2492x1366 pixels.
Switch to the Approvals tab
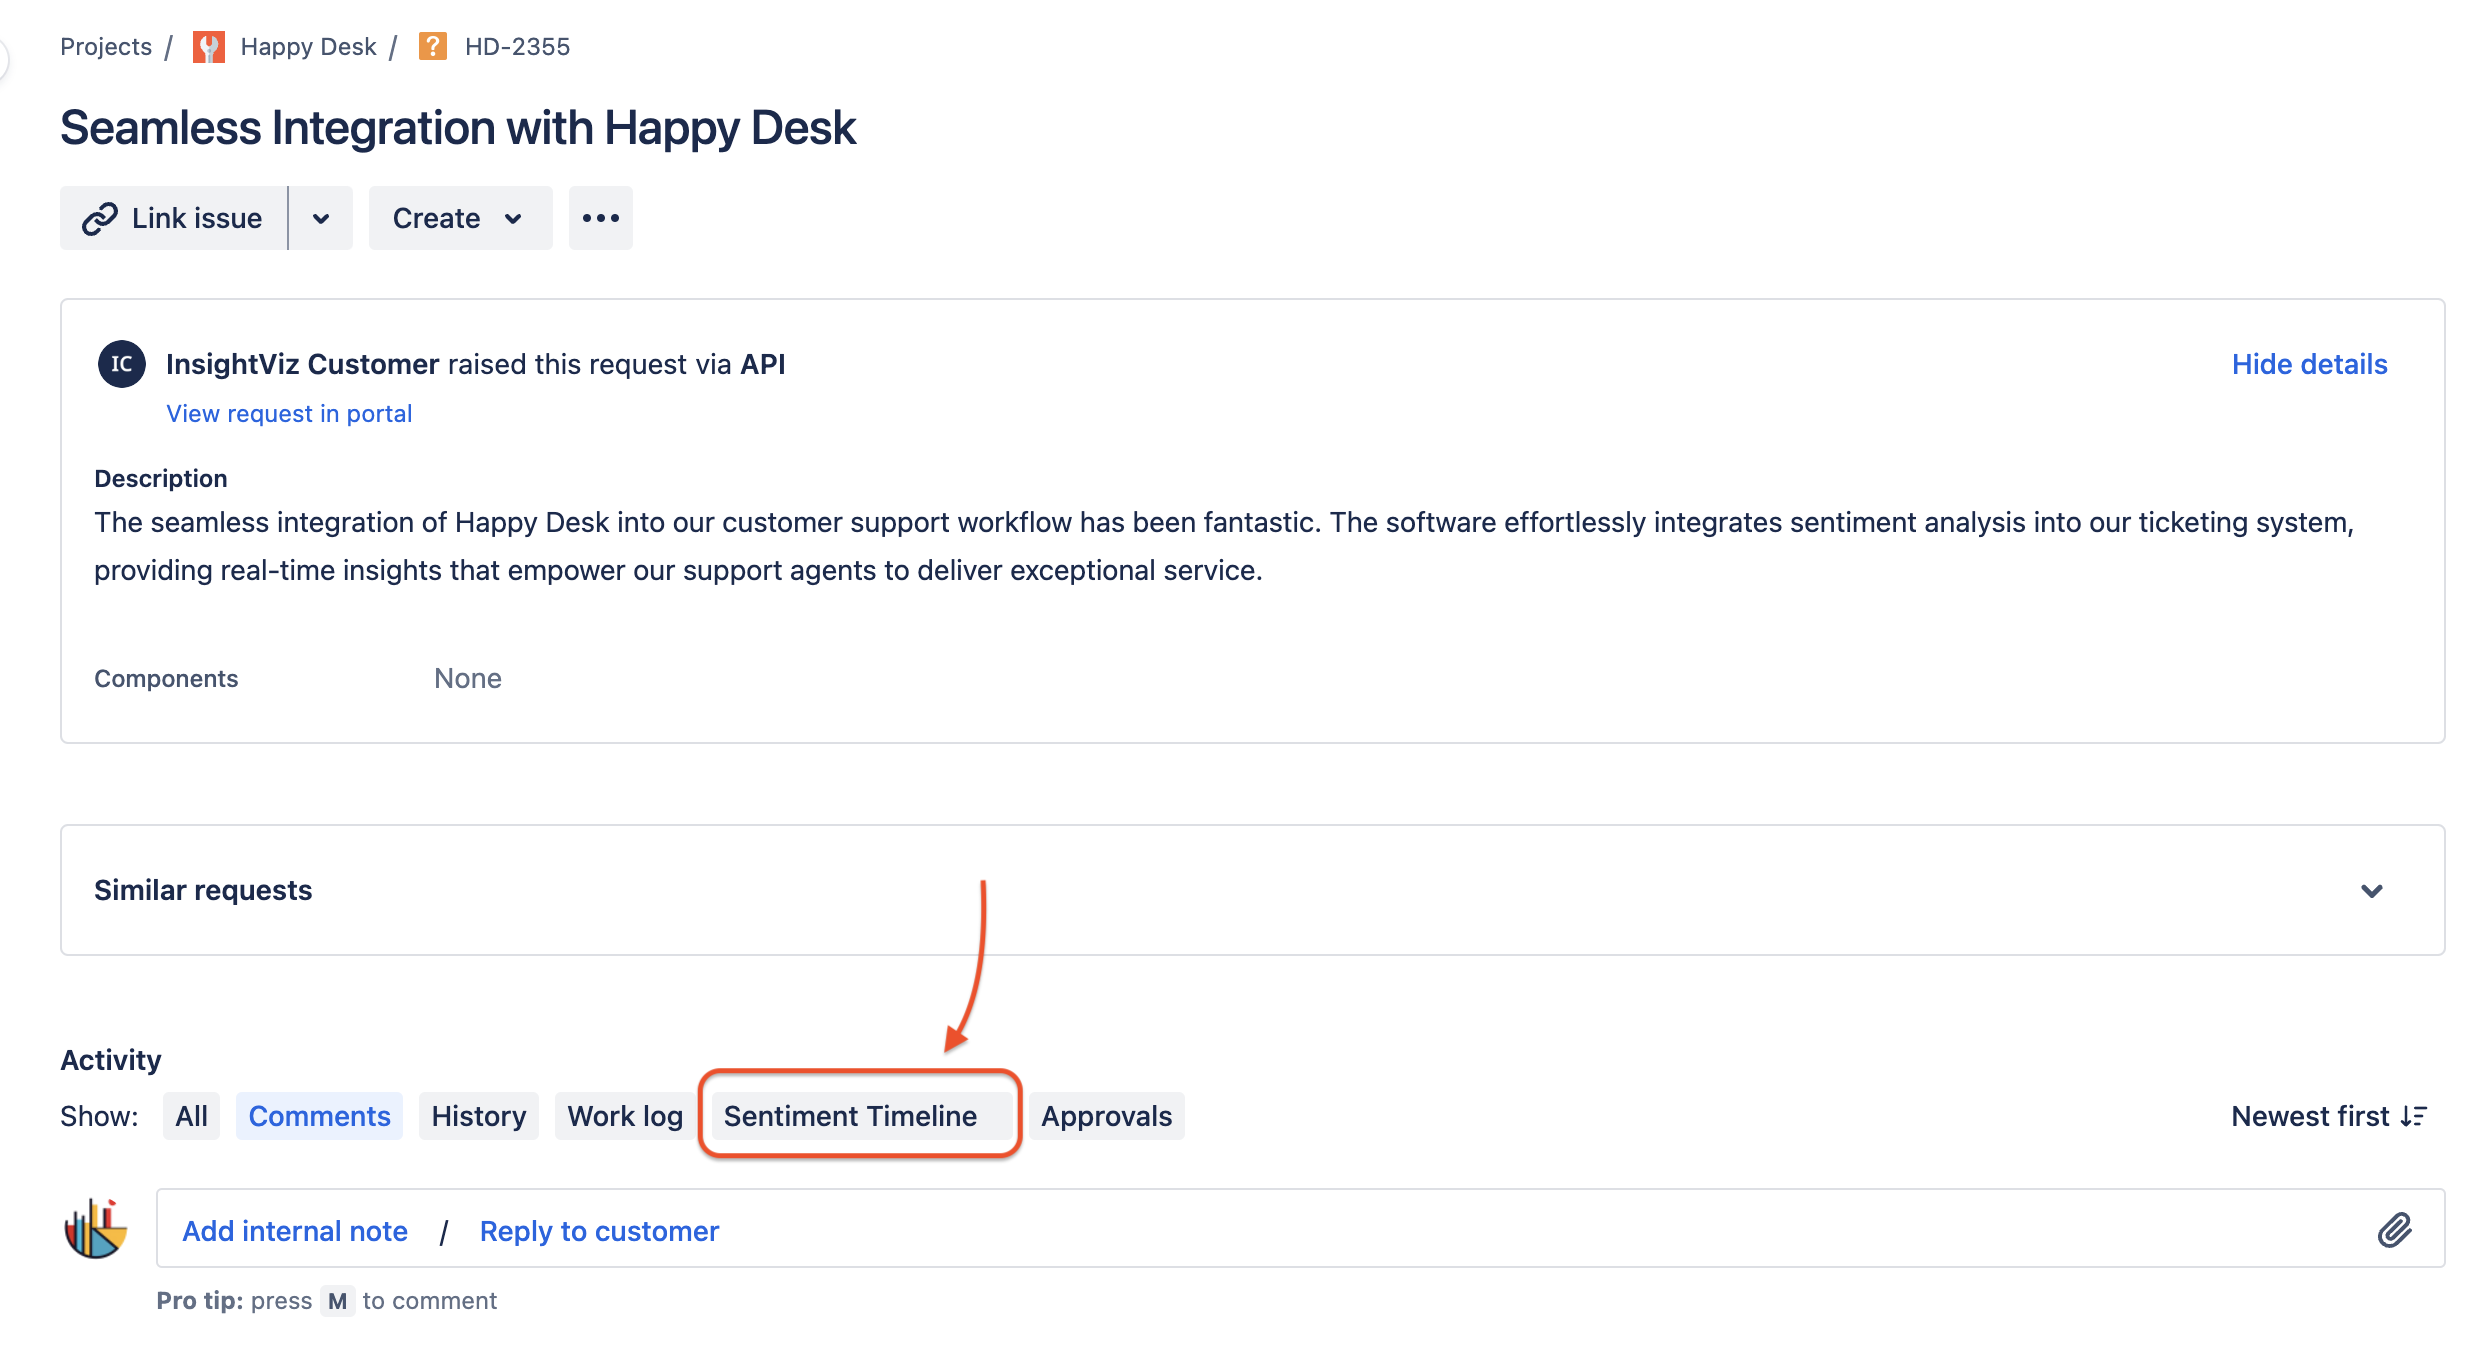coord(1106,1116)
